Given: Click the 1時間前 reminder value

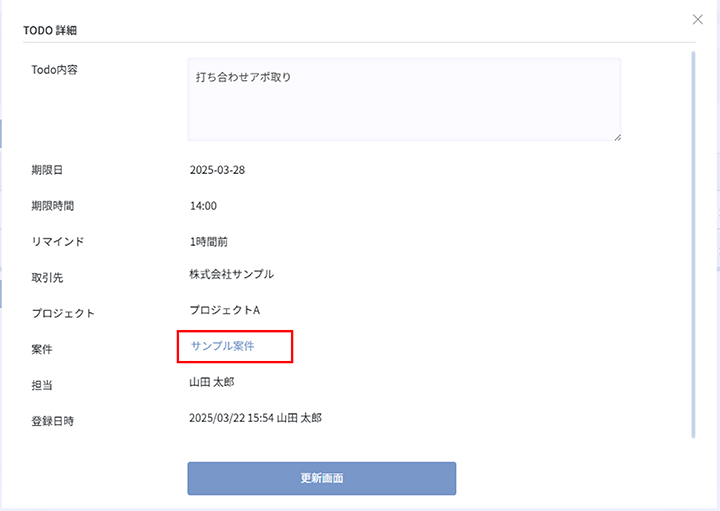Looking at the screenshot, I should (x=209, y=242).
